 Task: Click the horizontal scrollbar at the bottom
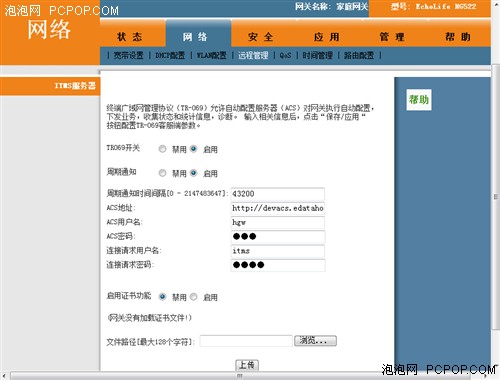point(240,376)
